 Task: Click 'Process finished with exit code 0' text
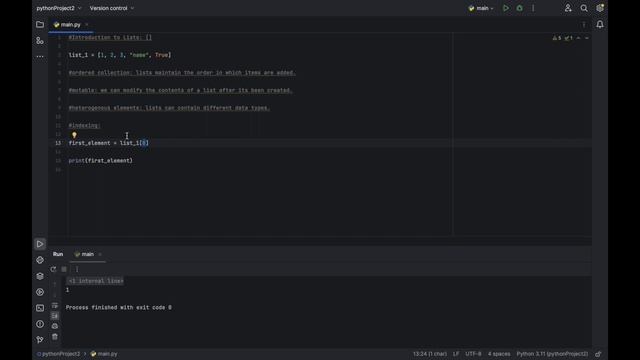point(118,307)
